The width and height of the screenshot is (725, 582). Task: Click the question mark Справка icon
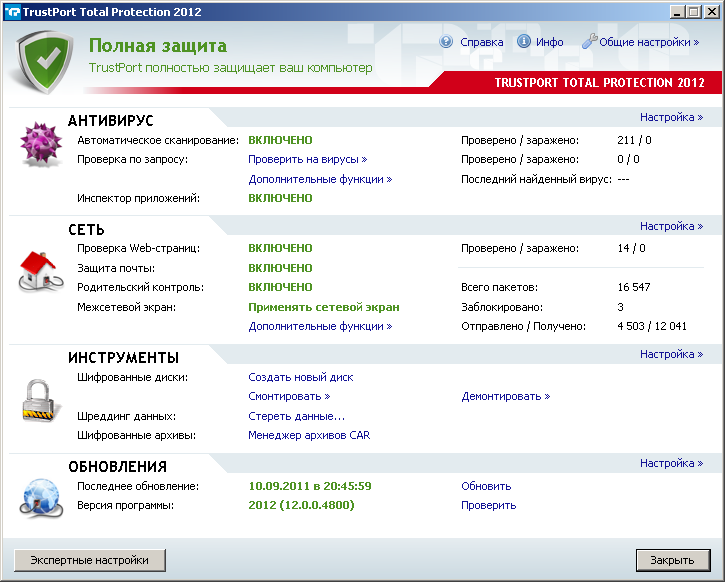tap(446, 42)
